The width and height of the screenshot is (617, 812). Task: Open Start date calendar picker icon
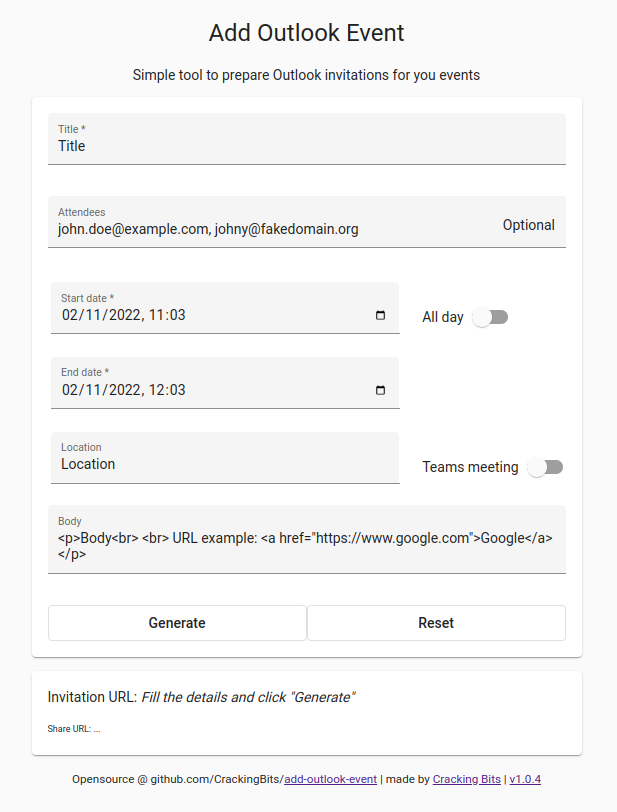point(380,315)
